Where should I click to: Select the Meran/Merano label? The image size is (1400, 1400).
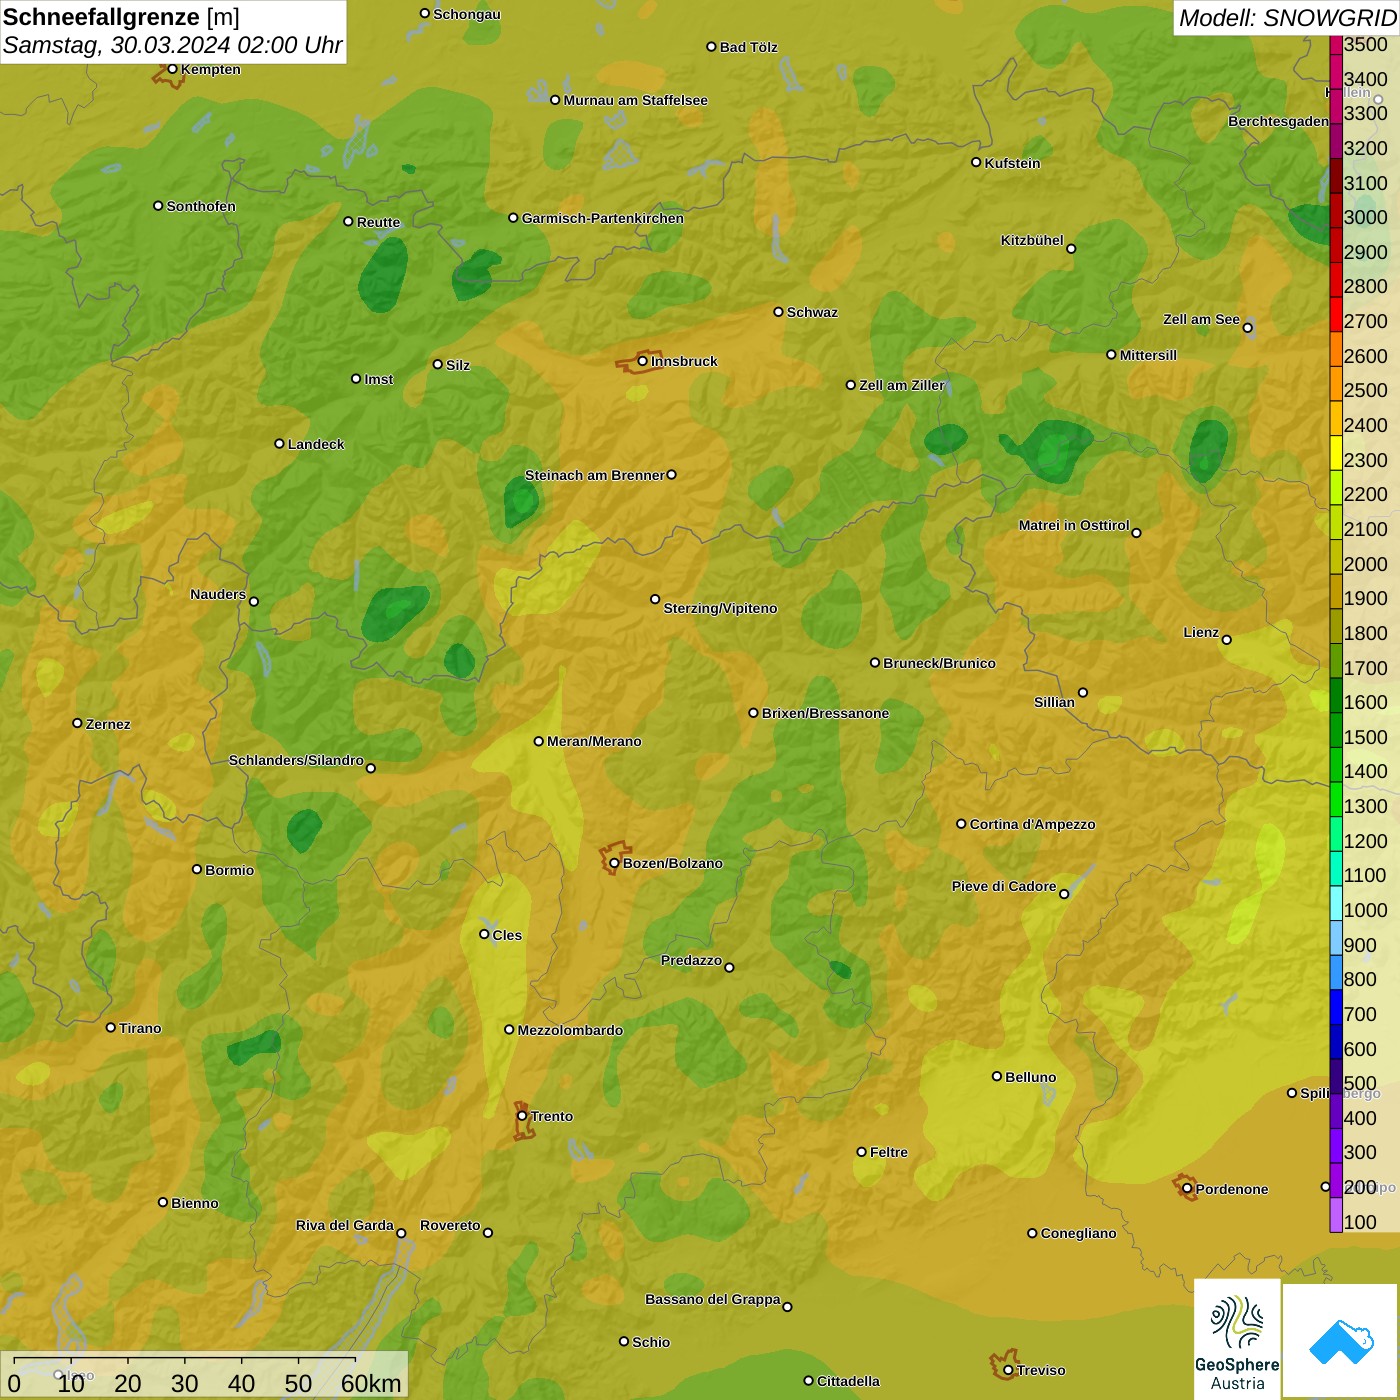(x=594, y=741)
